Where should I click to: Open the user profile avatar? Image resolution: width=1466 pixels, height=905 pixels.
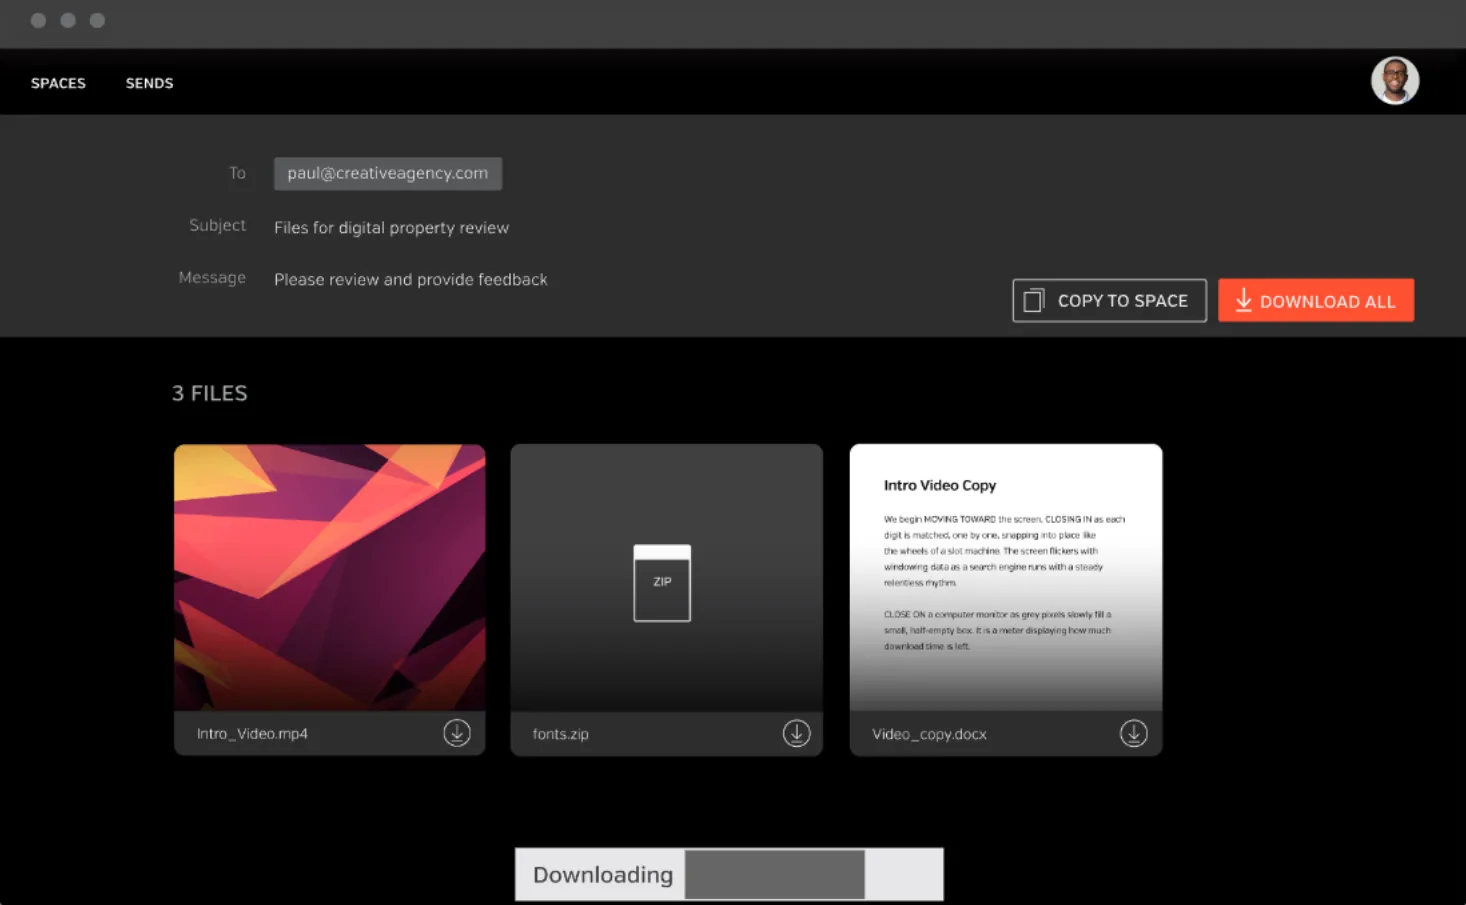tap(1395, 81)
